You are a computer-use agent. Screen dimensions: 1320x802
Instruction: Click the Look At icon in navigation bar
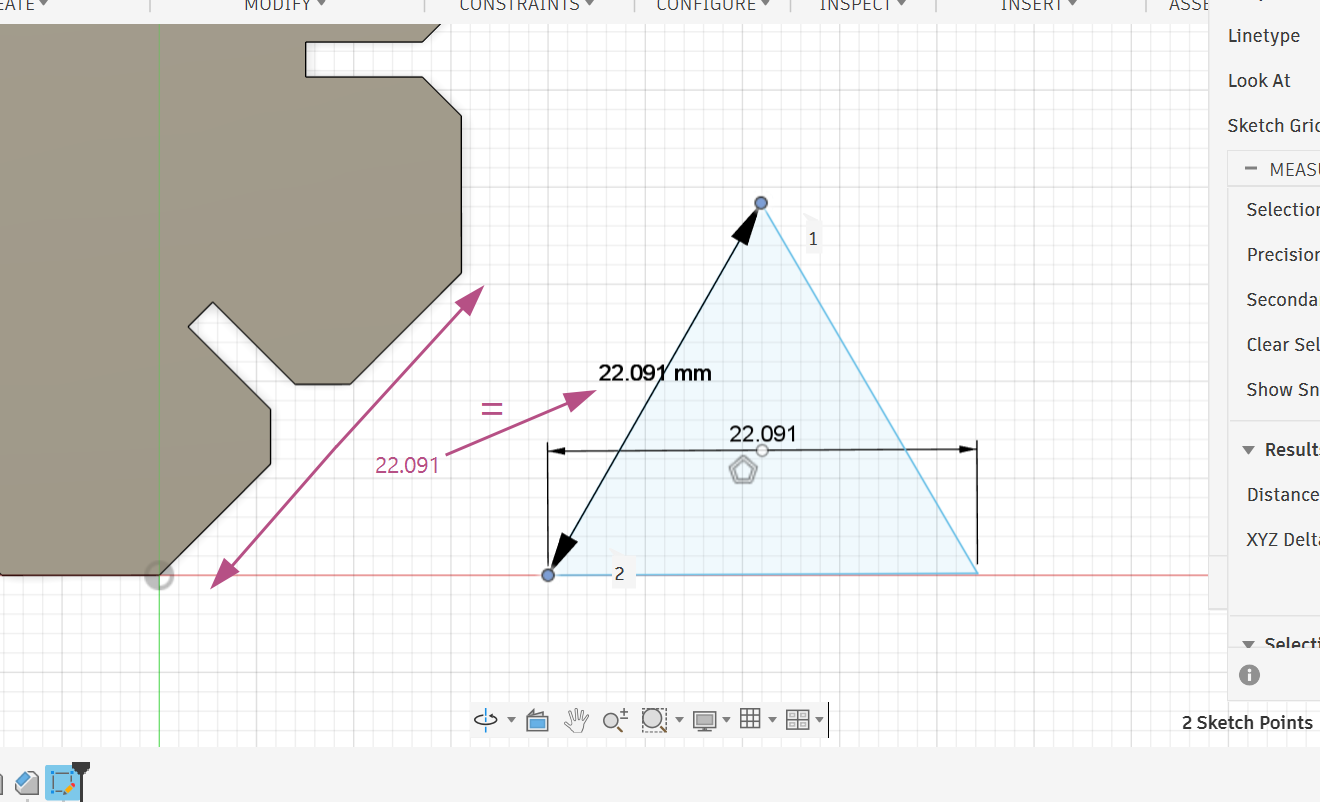pyautogui.click(x=537, y=720)
